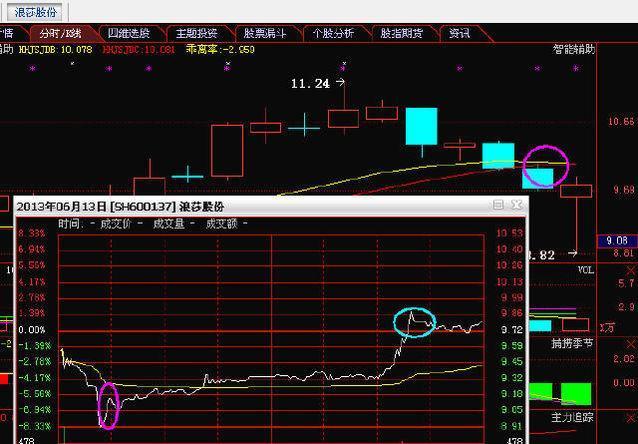The image size is (638, 444).
Task: Maximize the 浪莎股份 intraday popup window
Action: [498, 205]
